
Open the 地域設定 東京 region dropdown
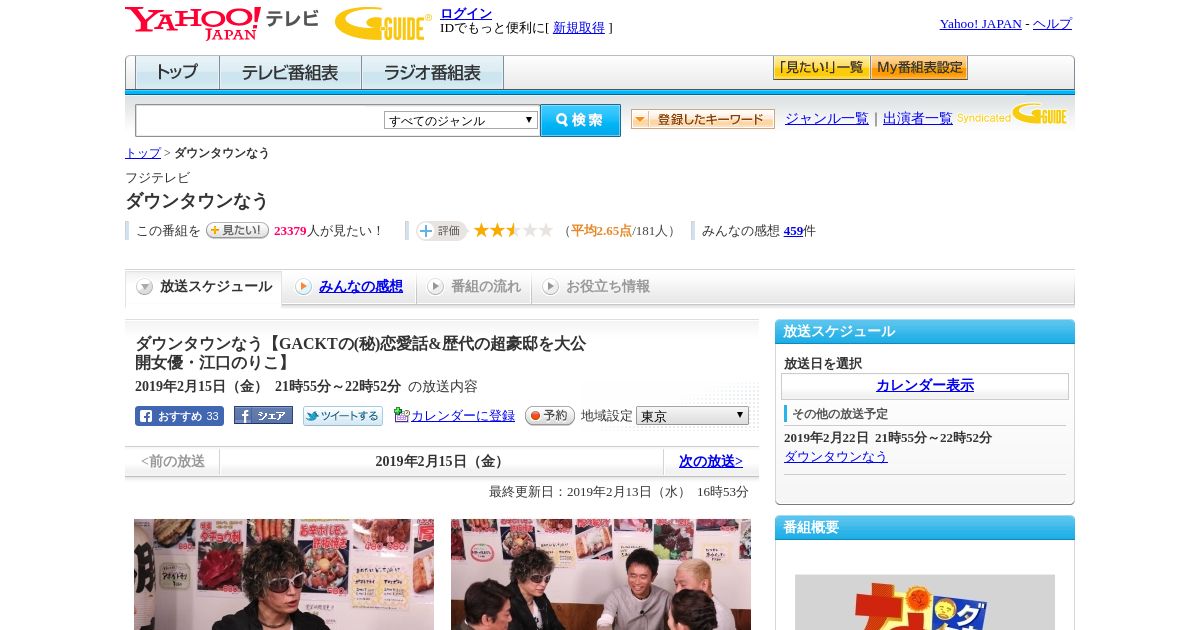coord(692,415)
